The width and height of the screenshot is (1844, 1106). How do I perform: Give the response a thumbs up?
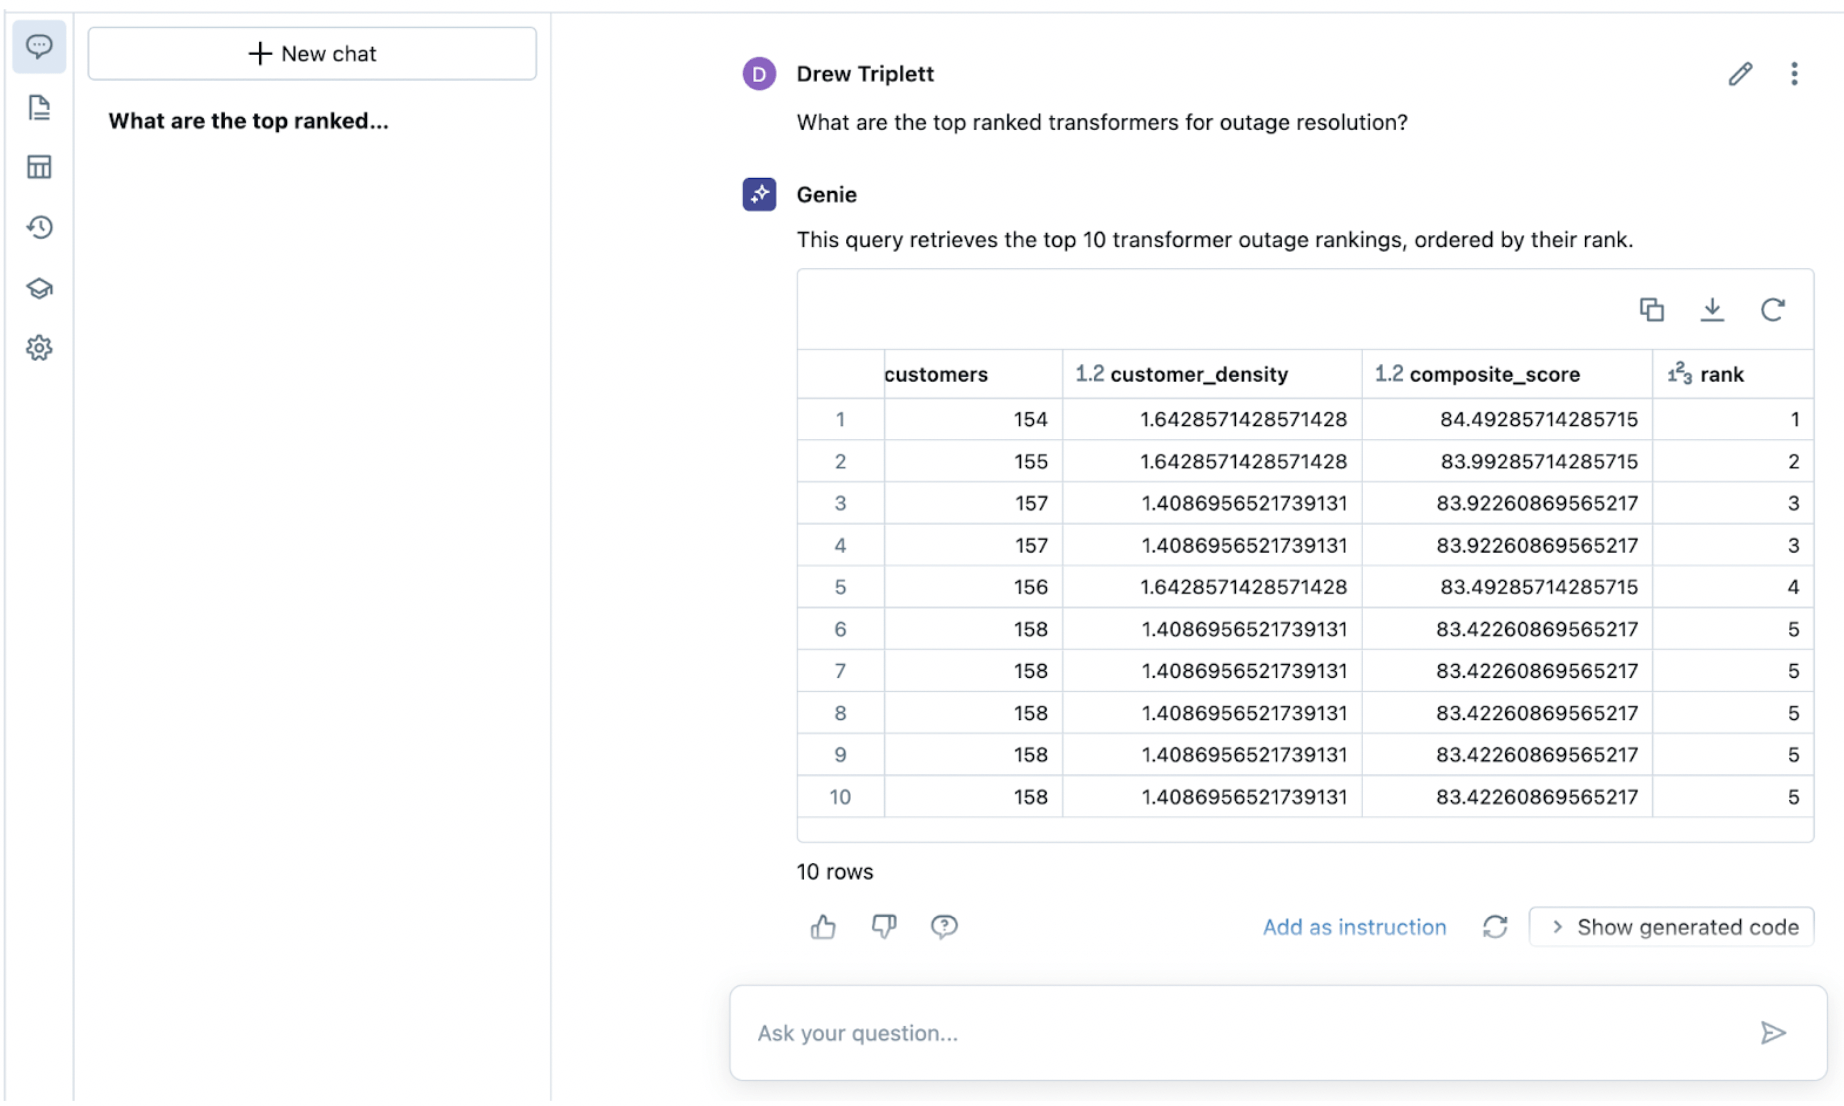click(823, 927)
